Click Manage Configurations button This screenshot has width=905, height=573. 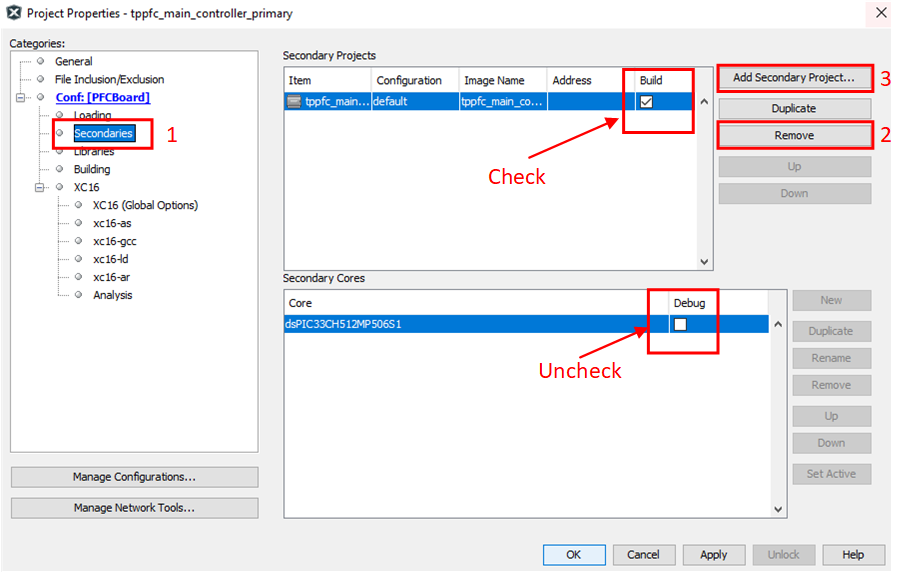[134, 477]
